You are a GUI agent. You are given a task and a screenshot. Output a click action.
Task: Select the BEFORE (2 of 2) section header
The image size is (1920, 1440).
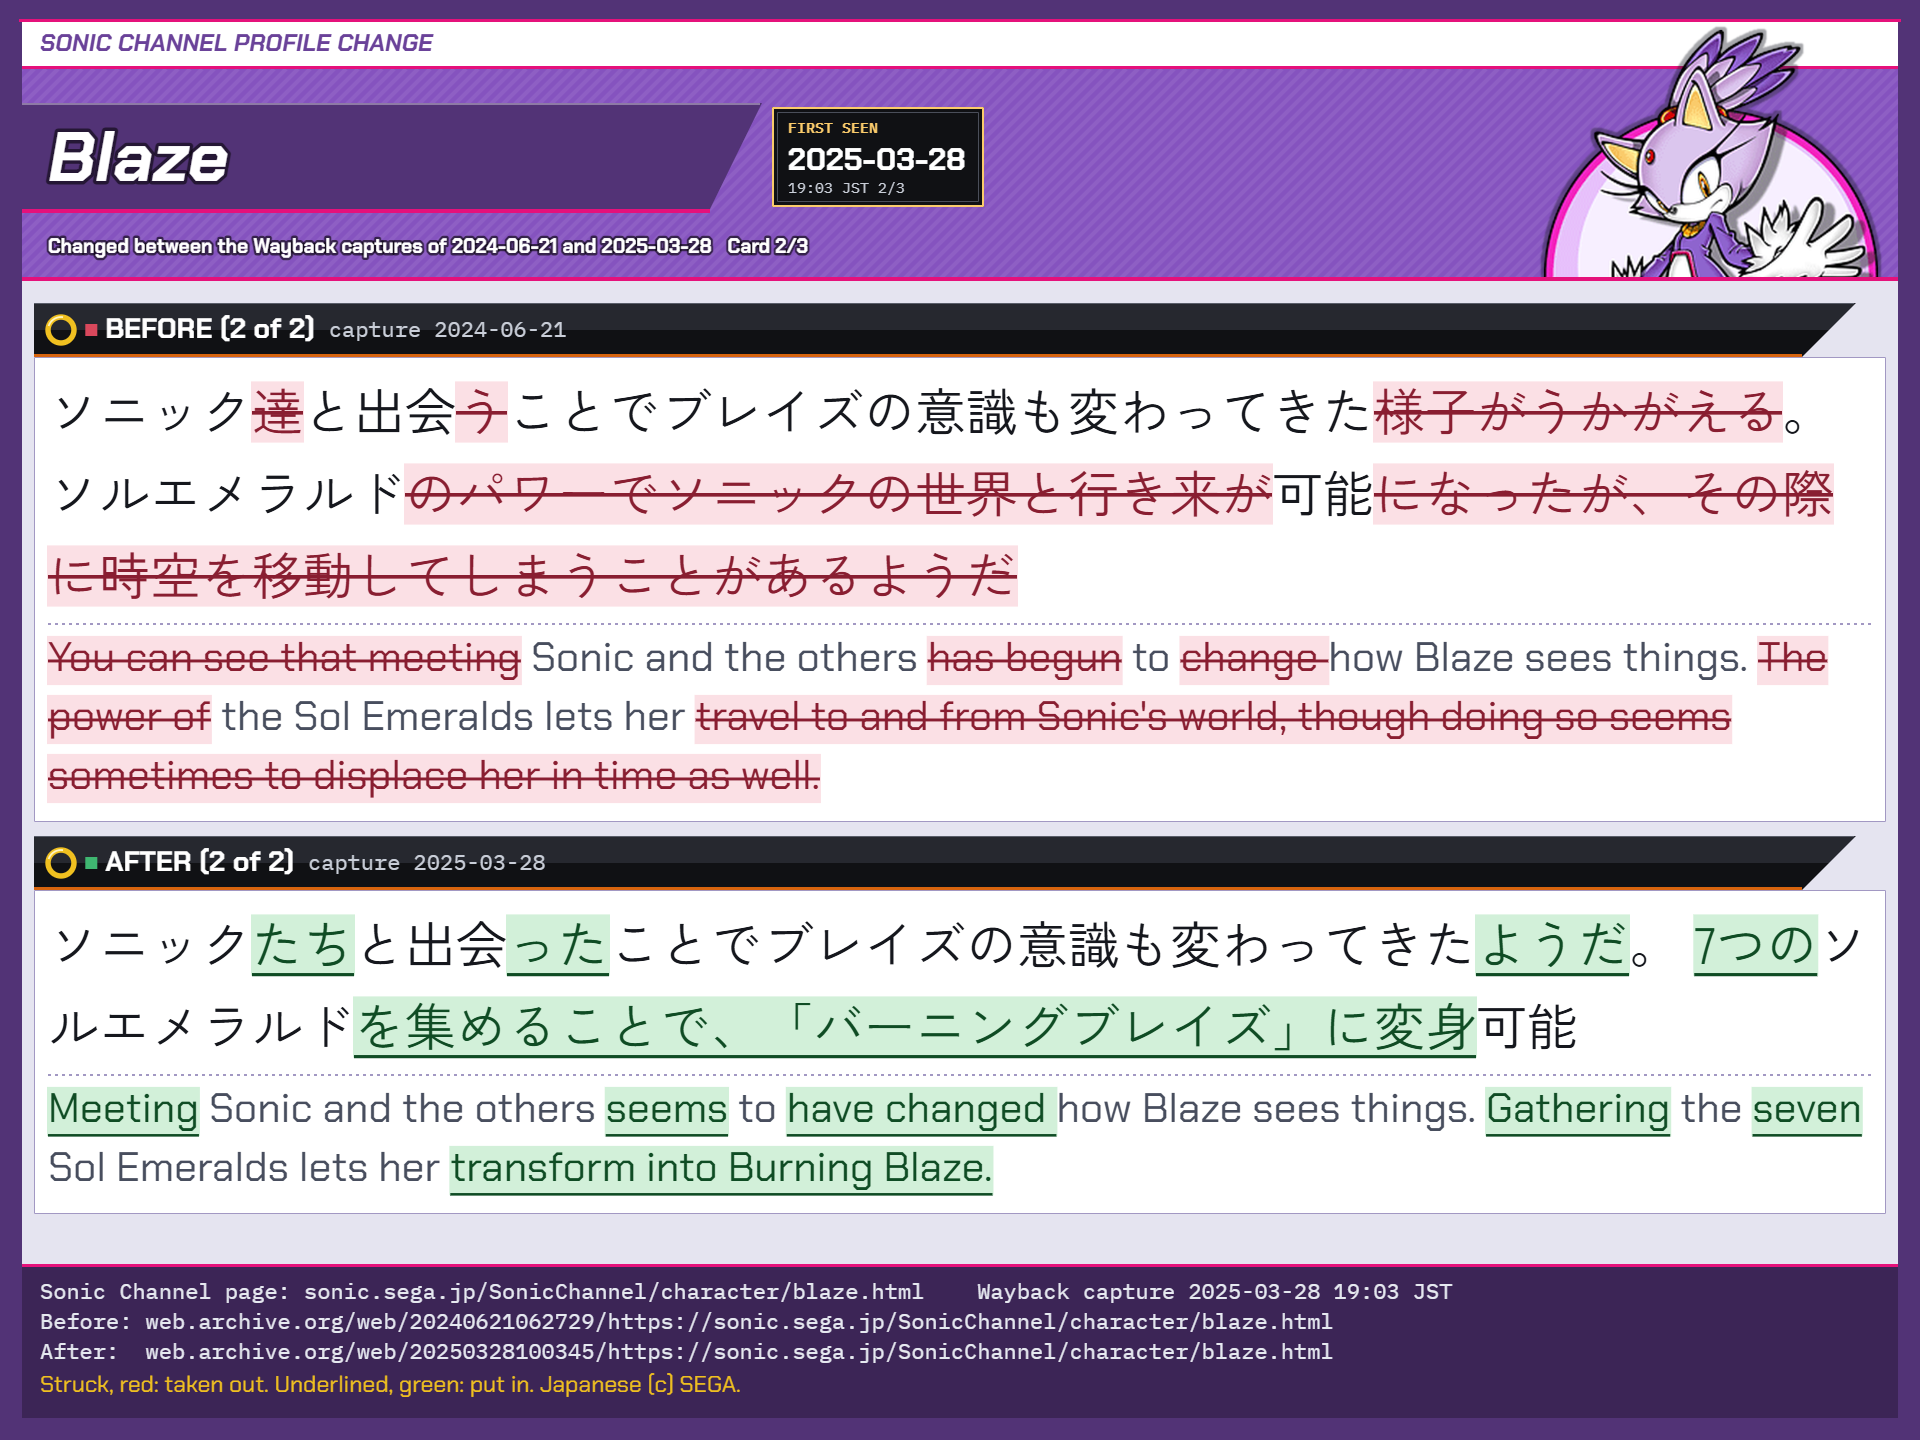coord(210,329)
